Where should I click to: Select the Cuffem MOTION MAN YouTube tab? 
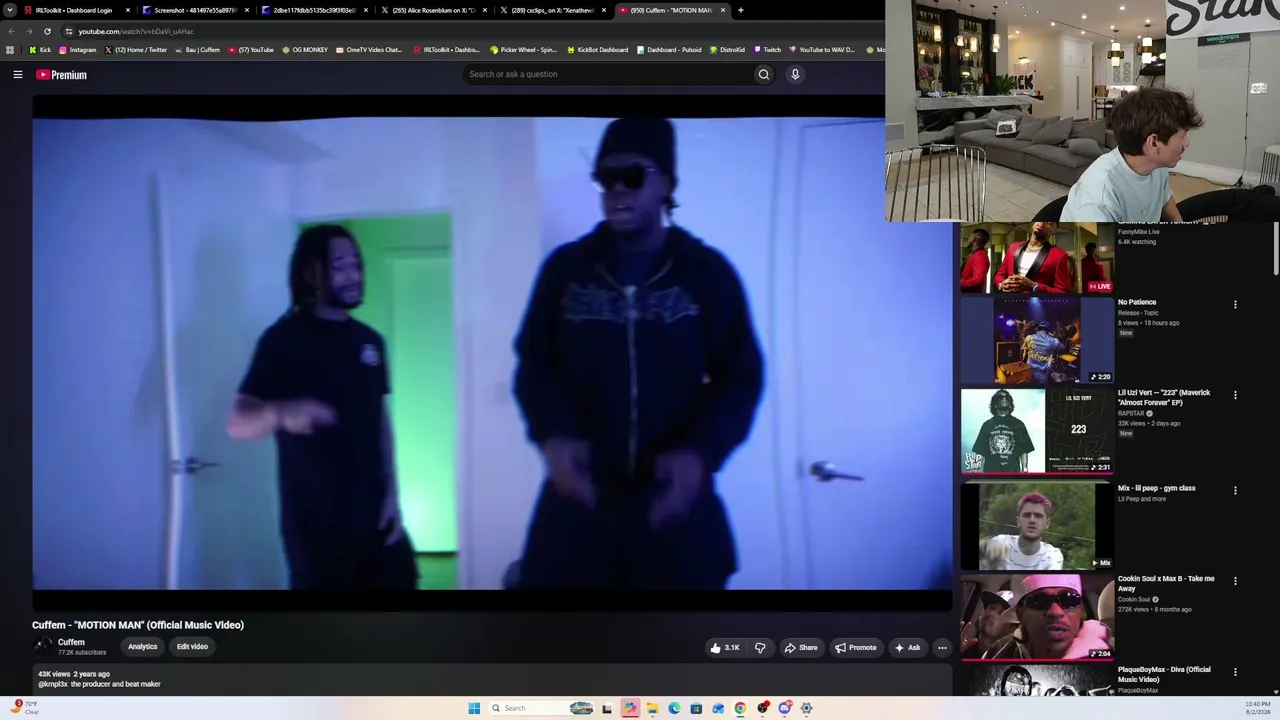672,10
